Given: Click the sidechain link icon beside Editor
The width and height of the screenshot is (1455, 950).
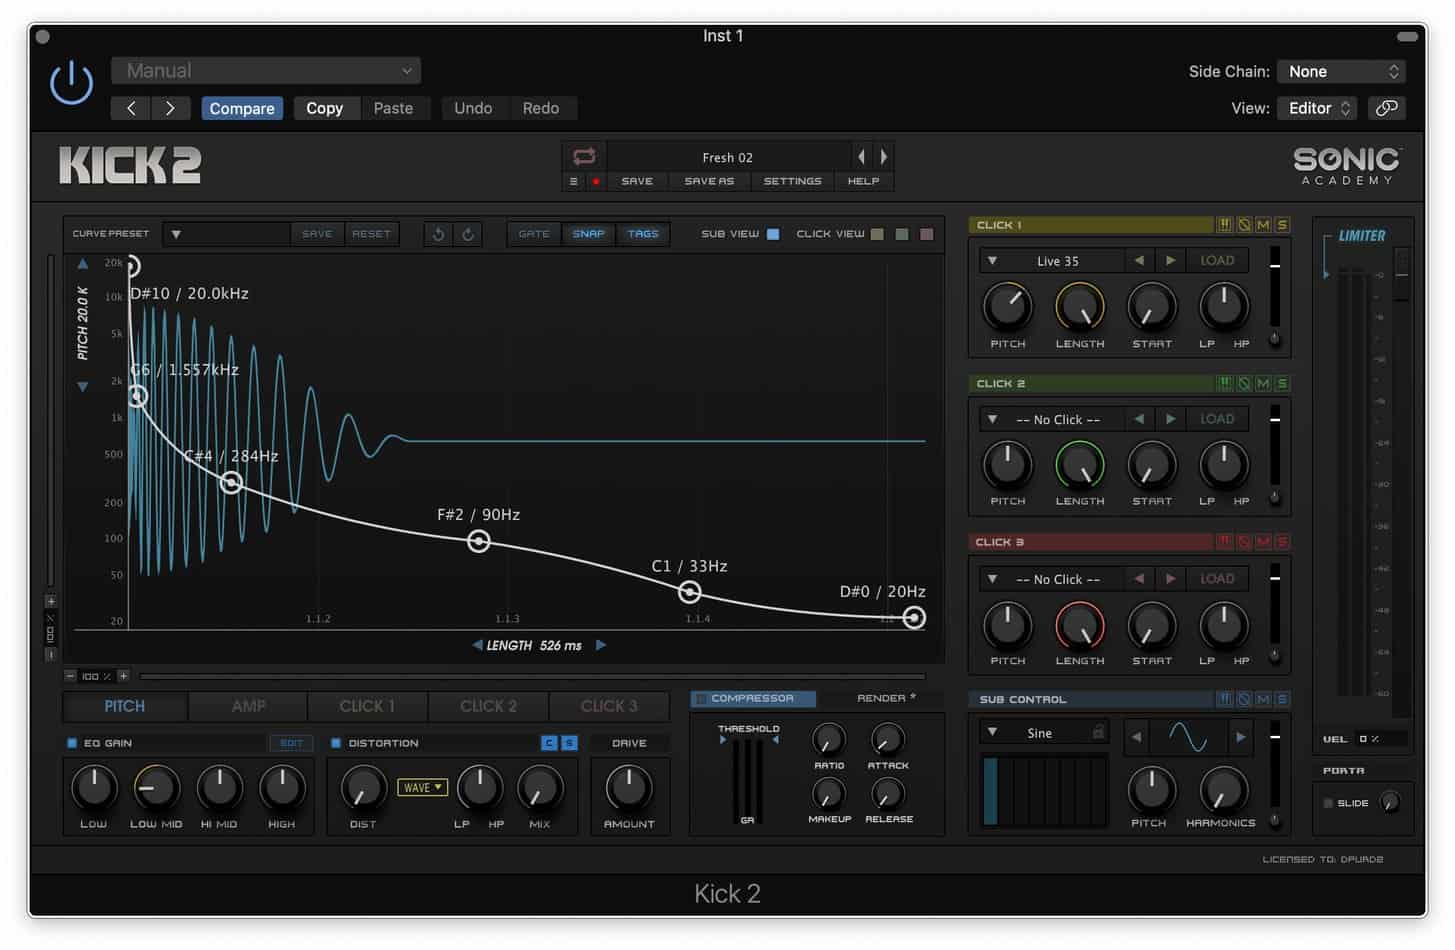Looking at the screenshot, I should 1386,108.
